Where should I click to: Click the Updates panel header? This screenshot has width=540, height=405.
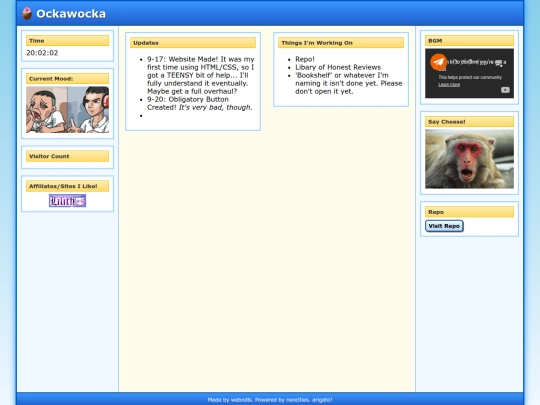pos(193,43)
